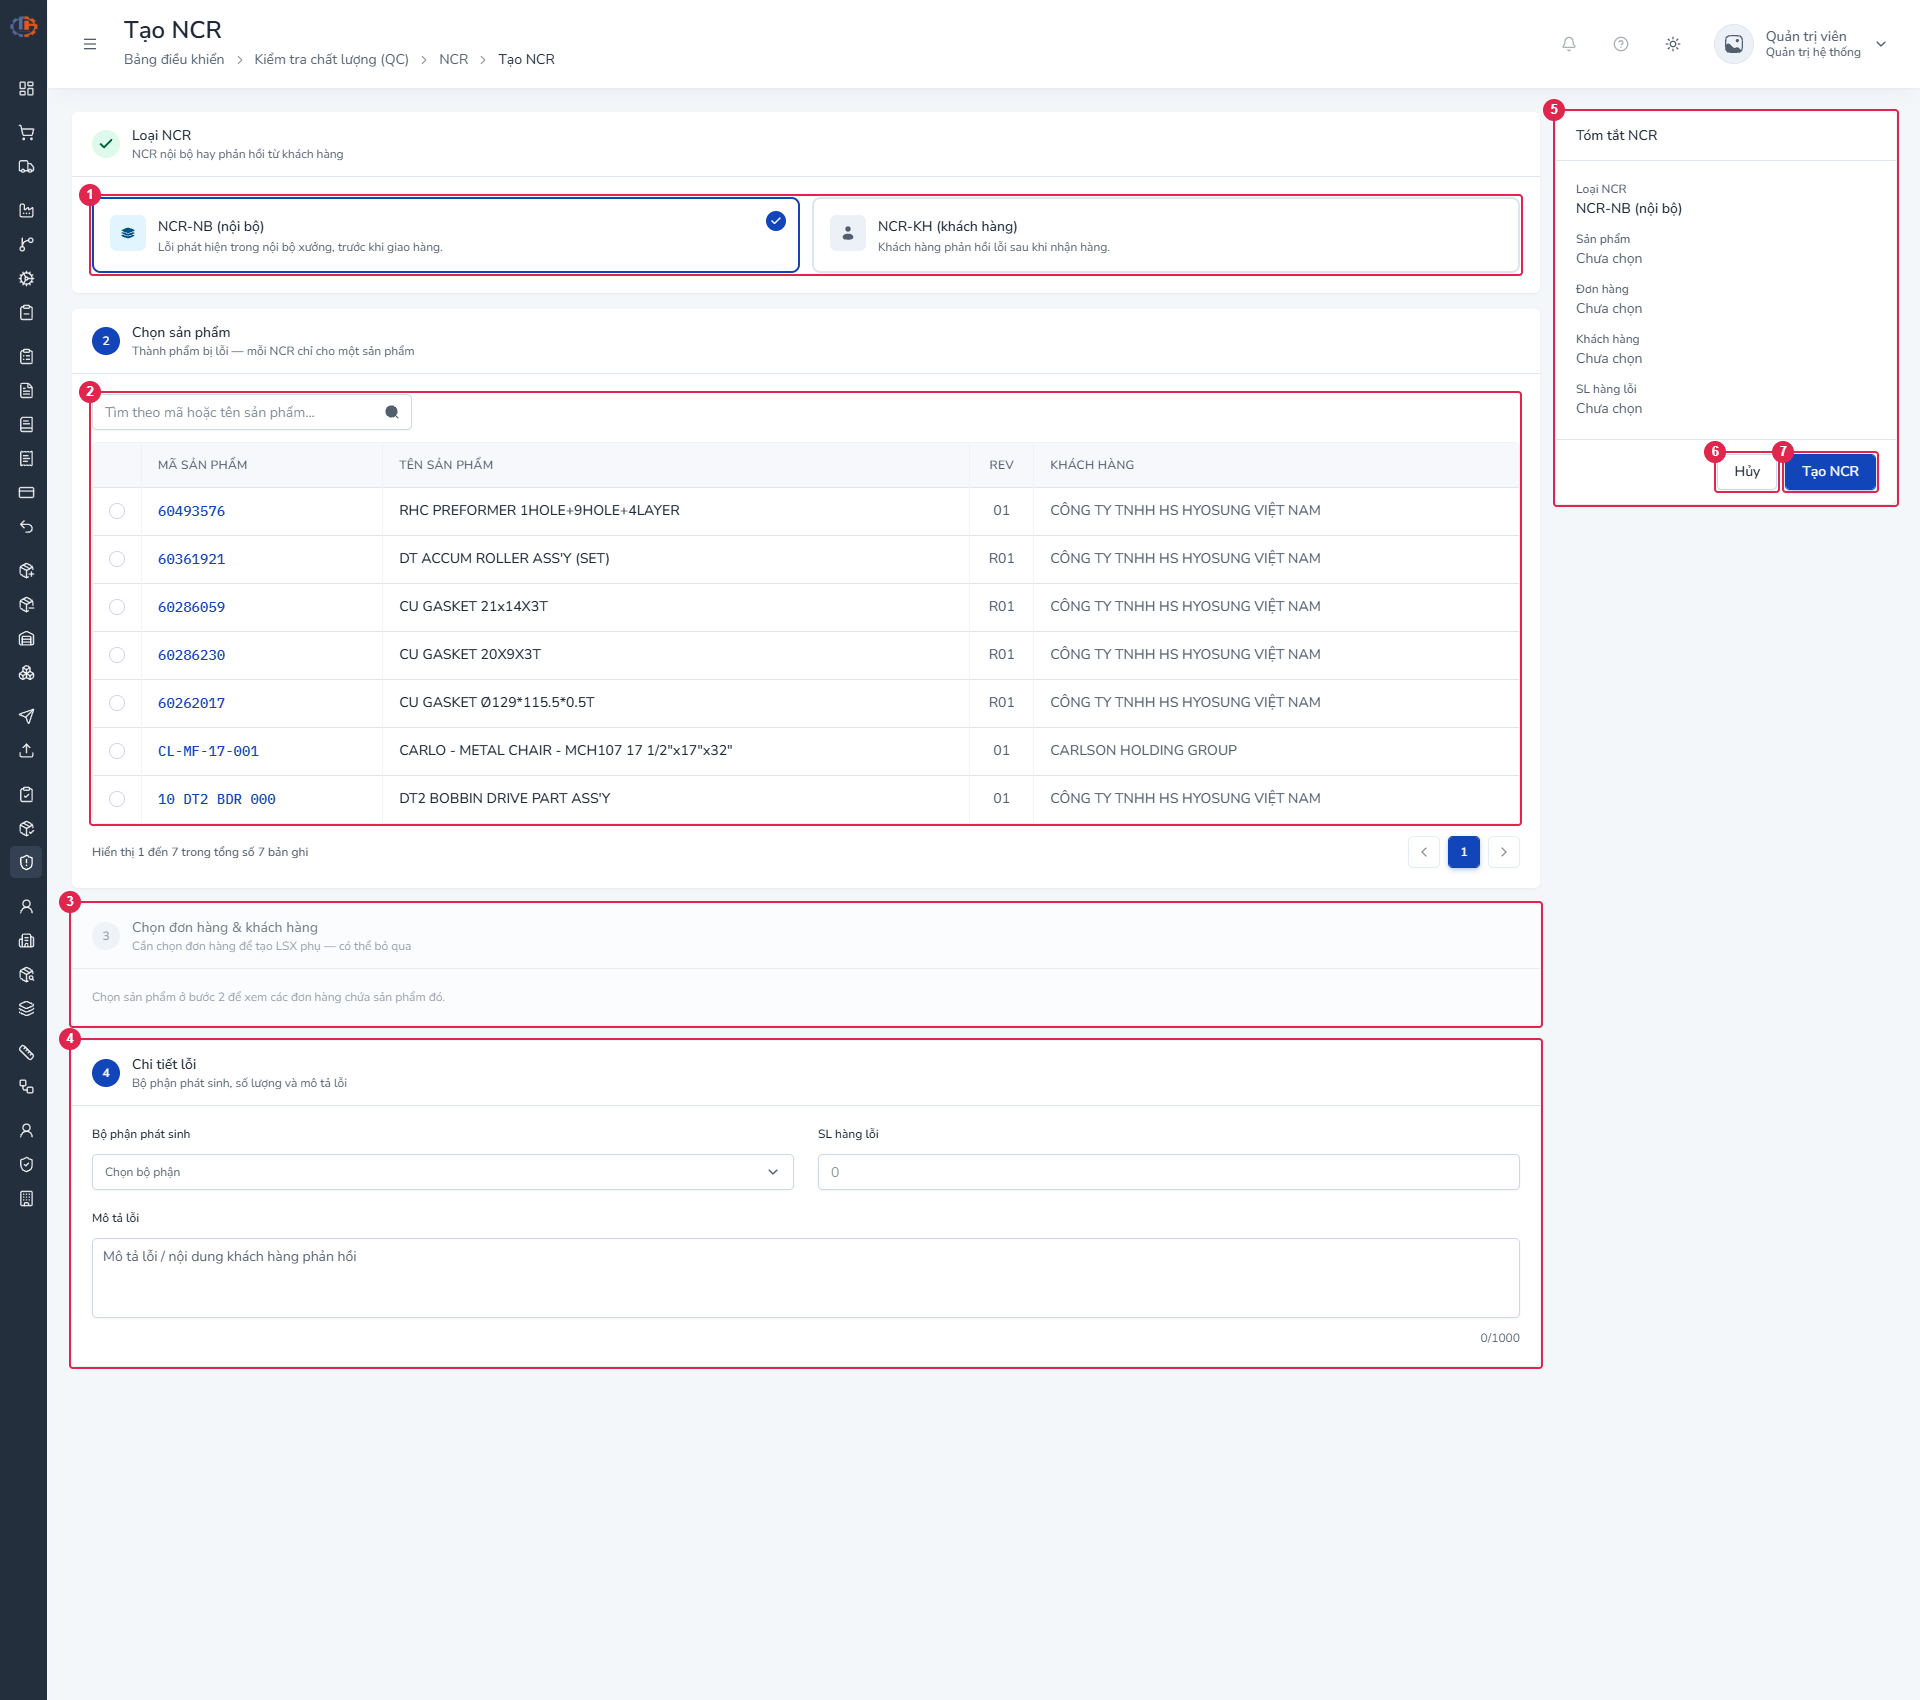Open Kiểm tra chất lượng (QC) breadcrumb
This screenshot has width=1920, height=1700.
[332, 59]
